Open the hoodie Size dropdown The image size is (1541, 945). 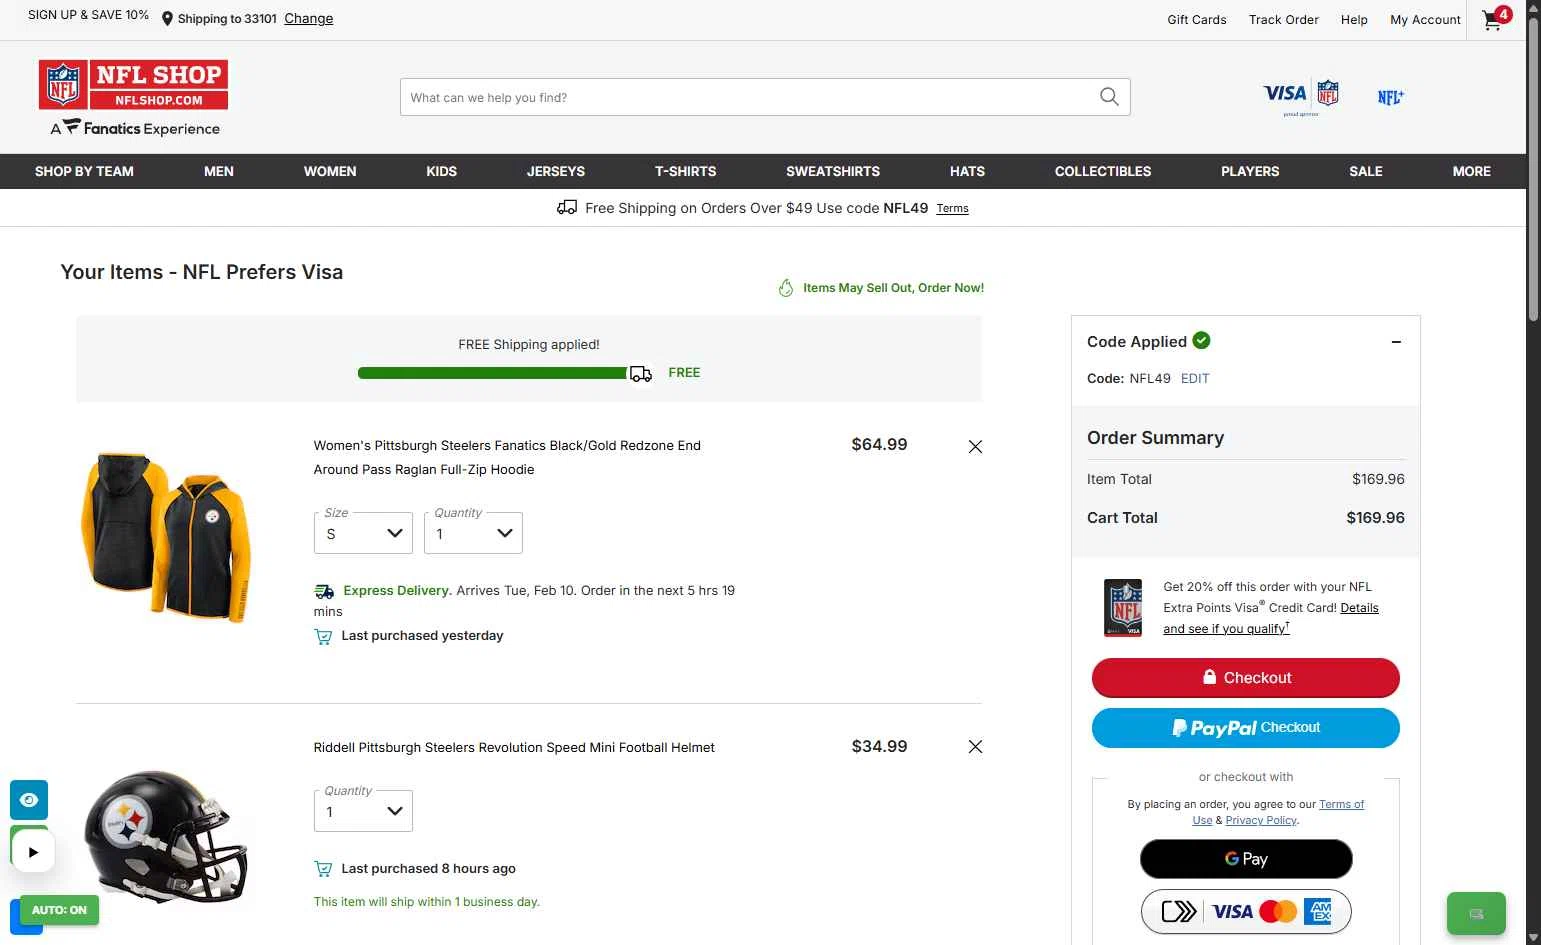pyautogui.click(x=363, y=533)
